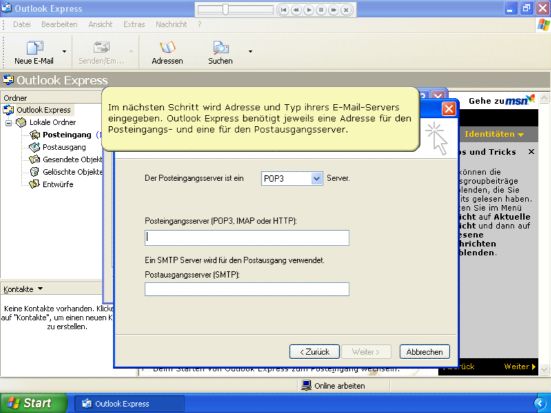Screen dimensions: 551x413
Task: Open the Gesendete Objekte folder
Action: pyautogui.click(x=72, y=159)
